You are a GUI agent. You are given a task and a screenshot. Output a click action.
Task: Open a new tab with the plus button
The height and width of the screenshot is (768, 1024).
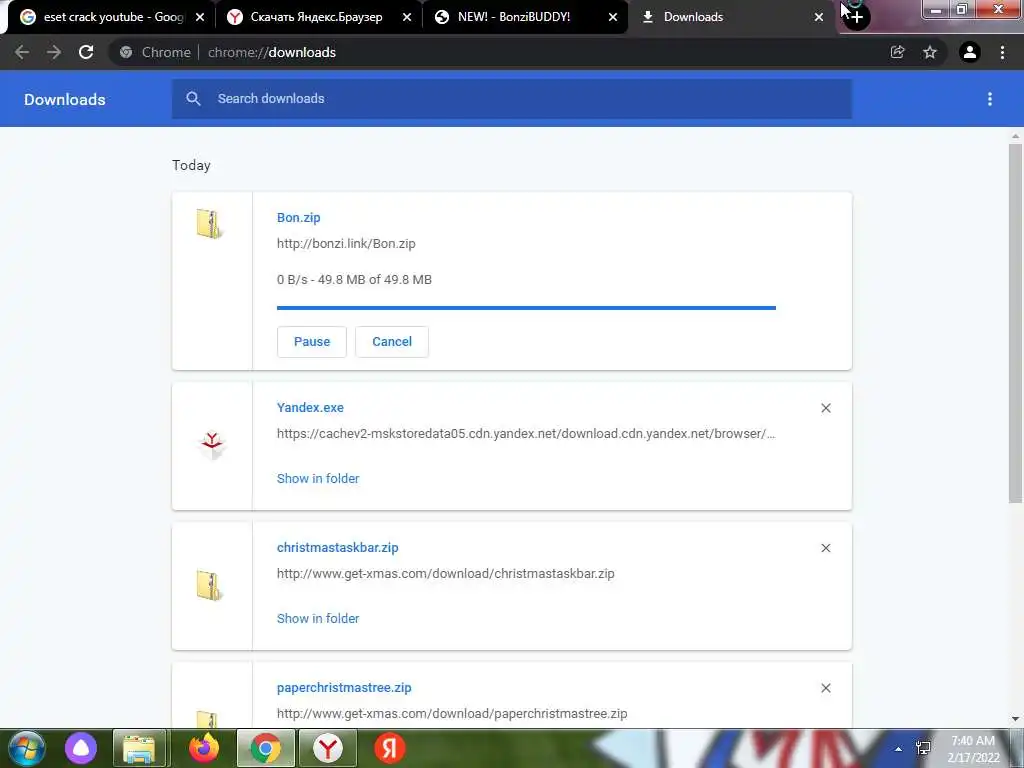pyautogui.click(x=856, y=17)
